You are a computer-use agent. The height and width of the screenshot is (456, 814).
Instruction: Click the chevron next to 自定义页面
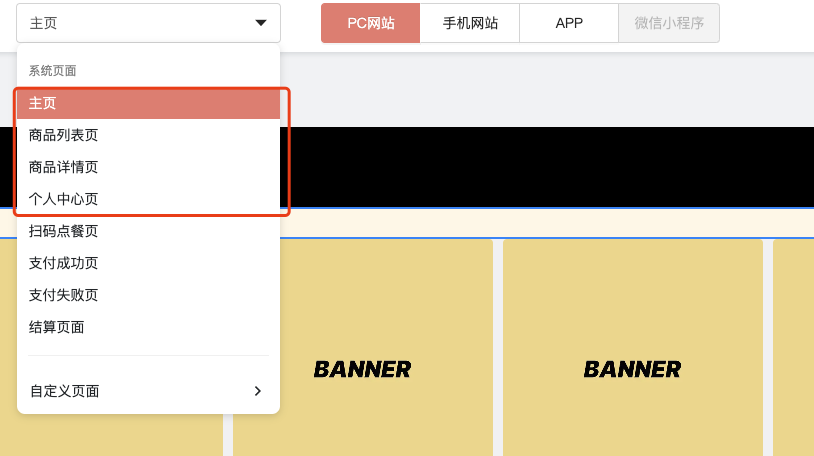(258, 391)
